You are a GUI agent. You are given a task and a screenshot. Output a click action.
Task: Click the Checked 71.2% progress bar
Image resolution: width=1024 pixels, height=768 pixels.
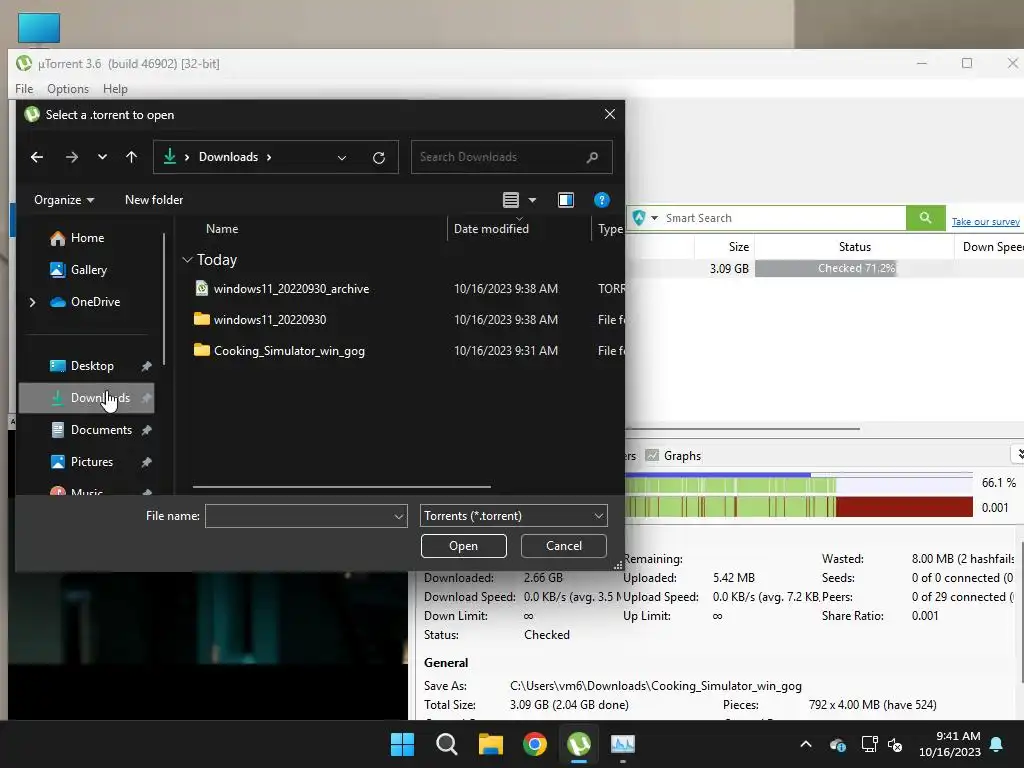[856, 268]
